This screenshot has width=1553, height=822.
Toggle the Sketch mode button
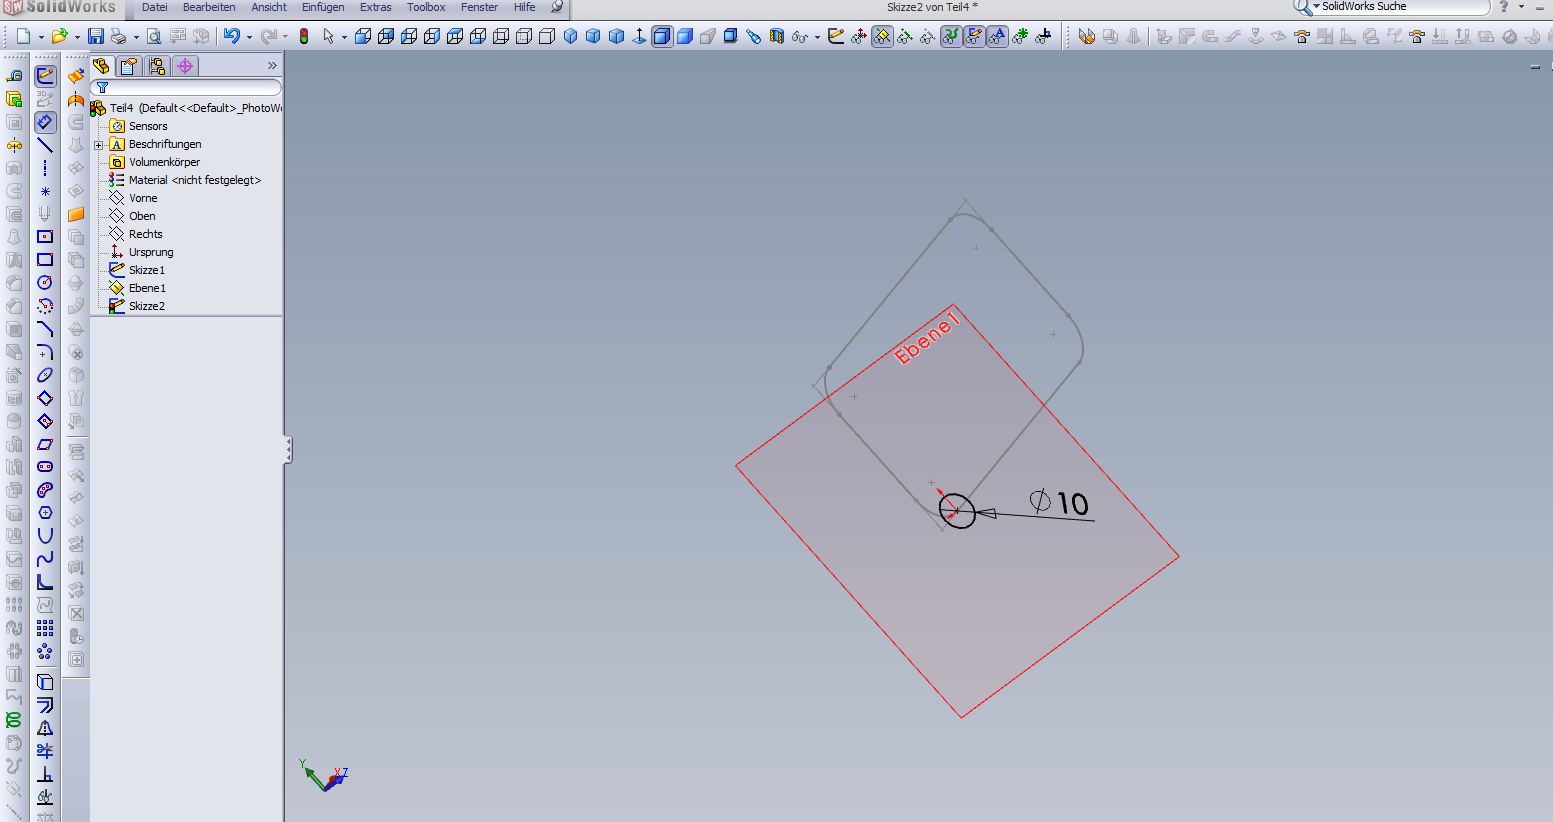coord(45,76)
